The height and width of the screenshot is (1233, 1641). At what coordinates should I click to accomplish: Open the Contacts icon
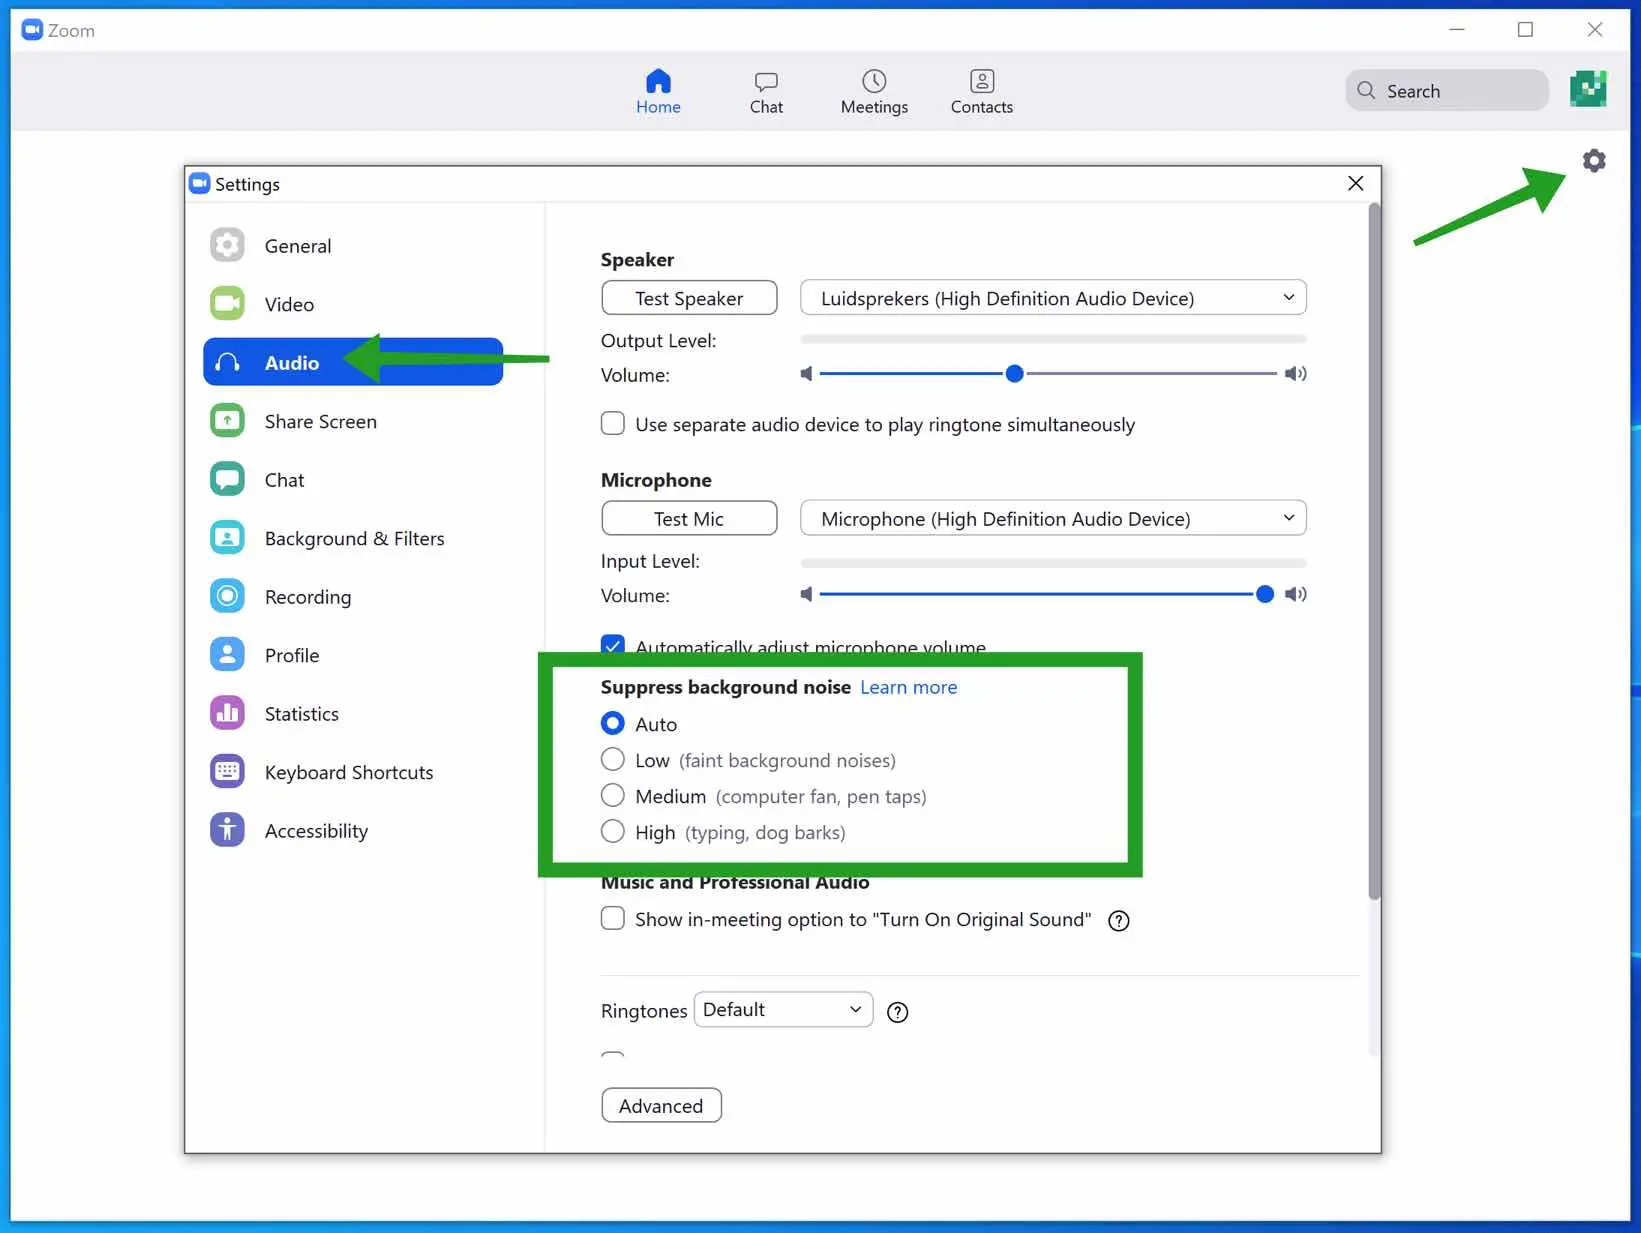point(982,81)
